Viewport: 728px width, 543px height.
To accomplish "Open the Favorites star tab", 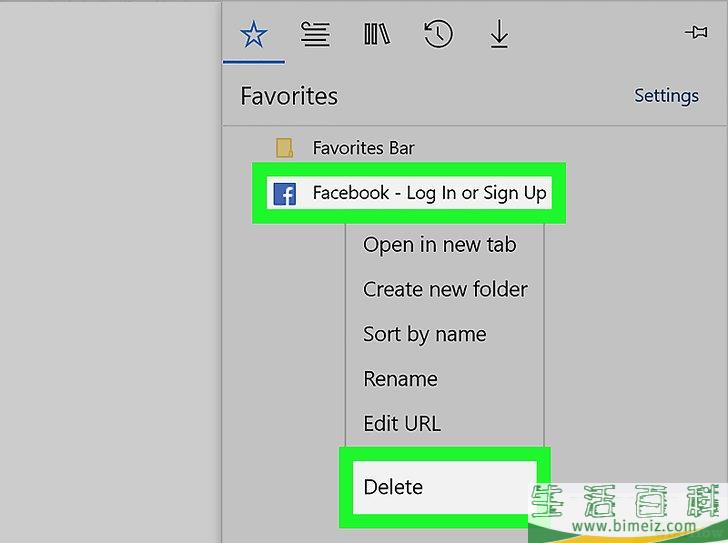I will pyautogui.click(x=254, y=34).
